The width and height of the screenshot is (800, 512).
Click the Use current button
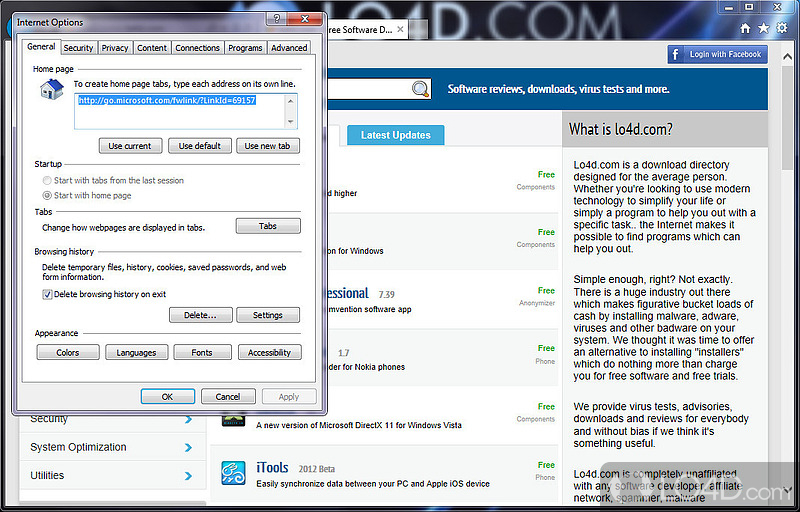(130, 146)
